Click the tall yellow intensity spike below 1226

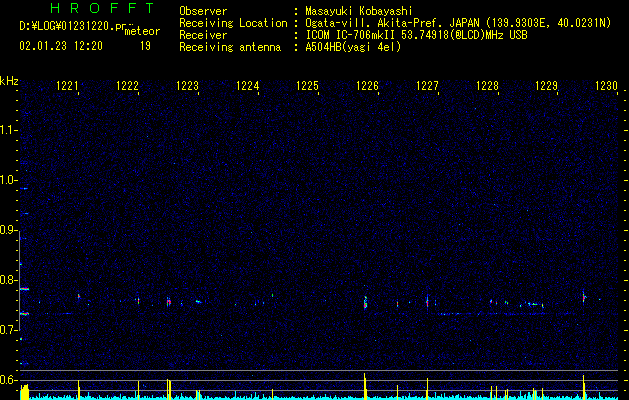[x=365, y=386]
